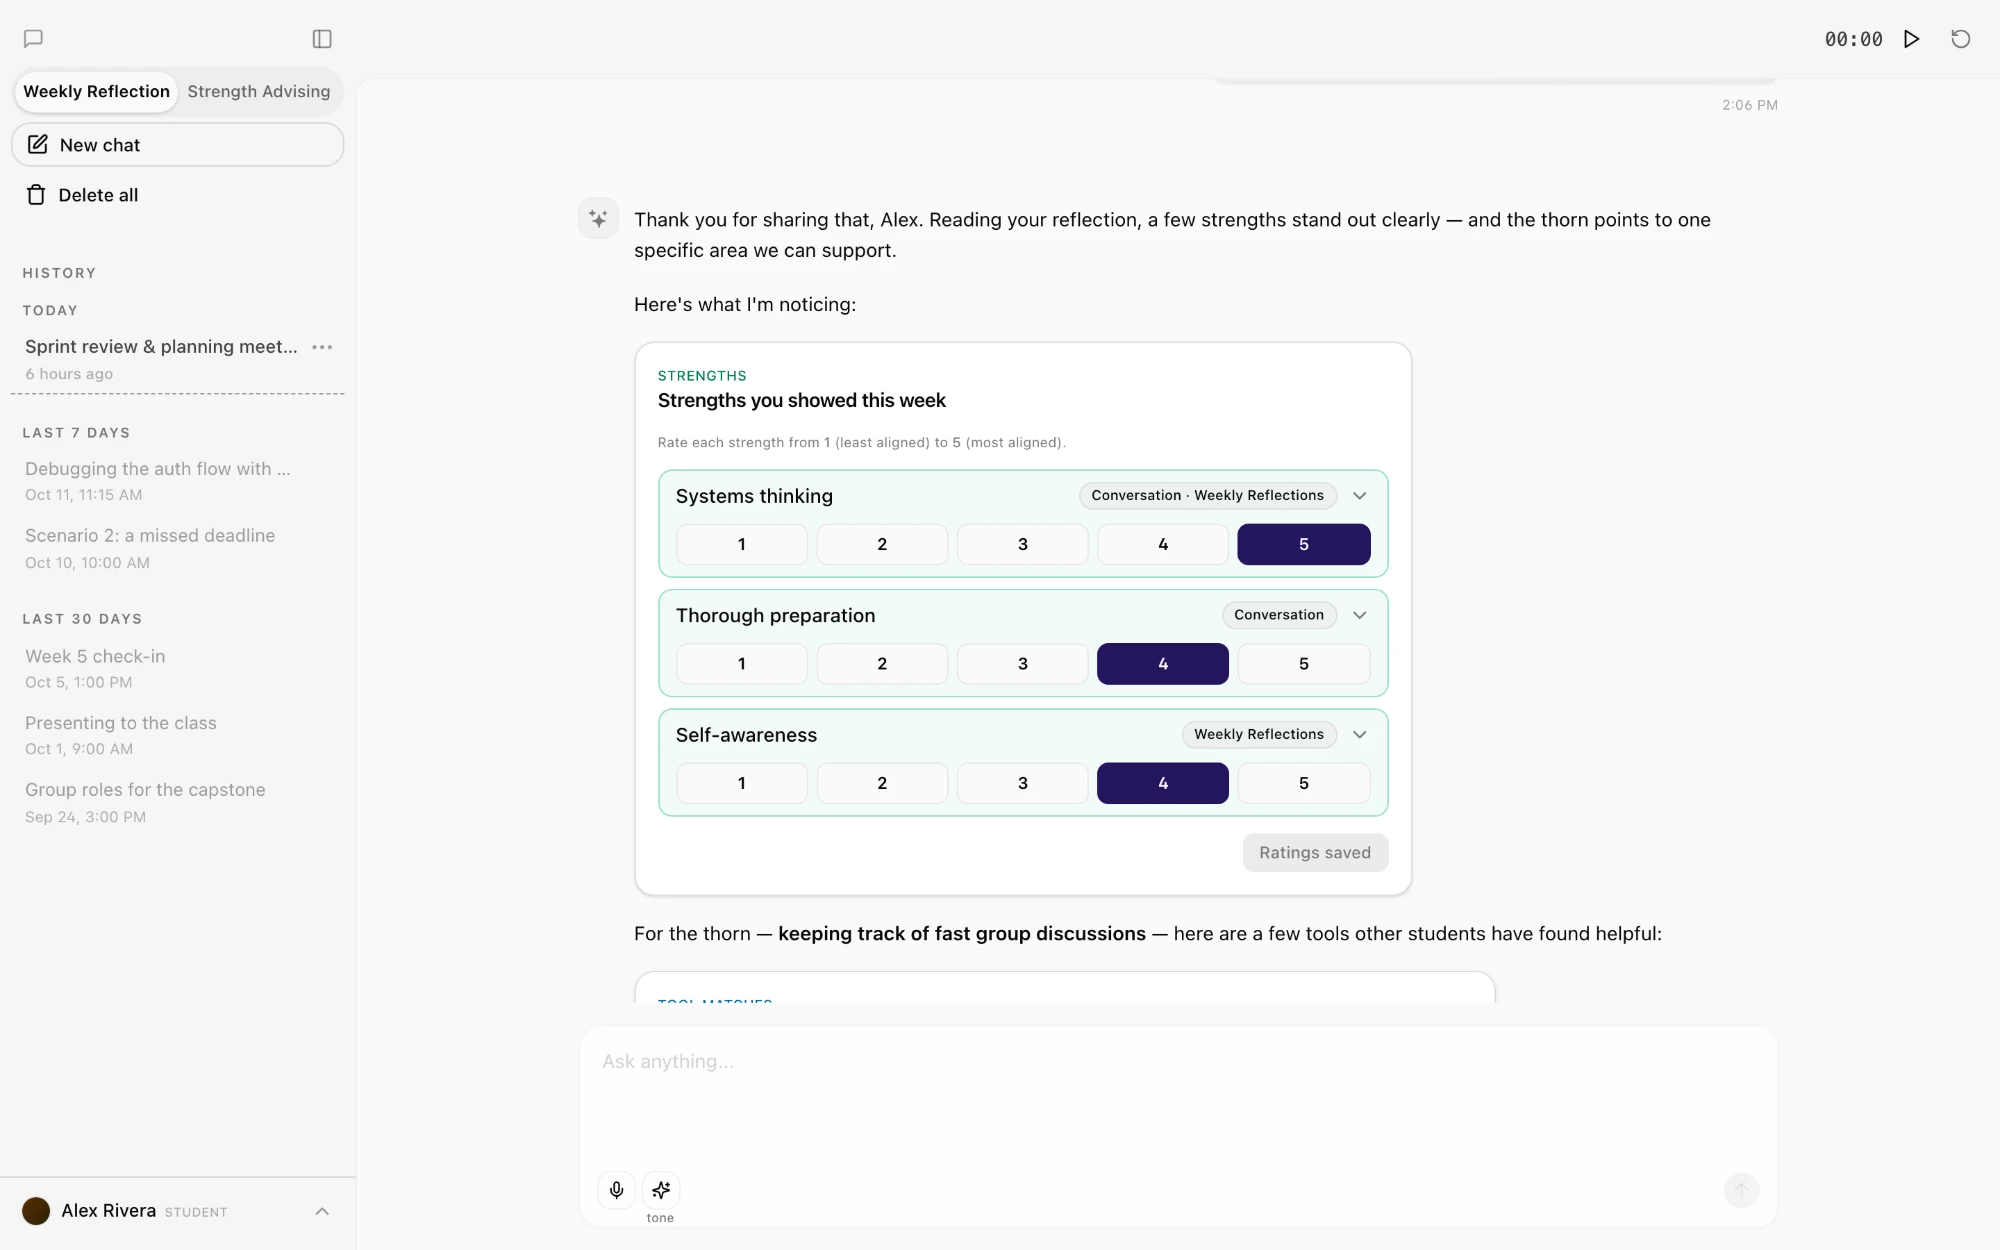Open the Alex Rivera account menu chevron
Viewport: 2000px width, 1250px height.
[322, 1211]
